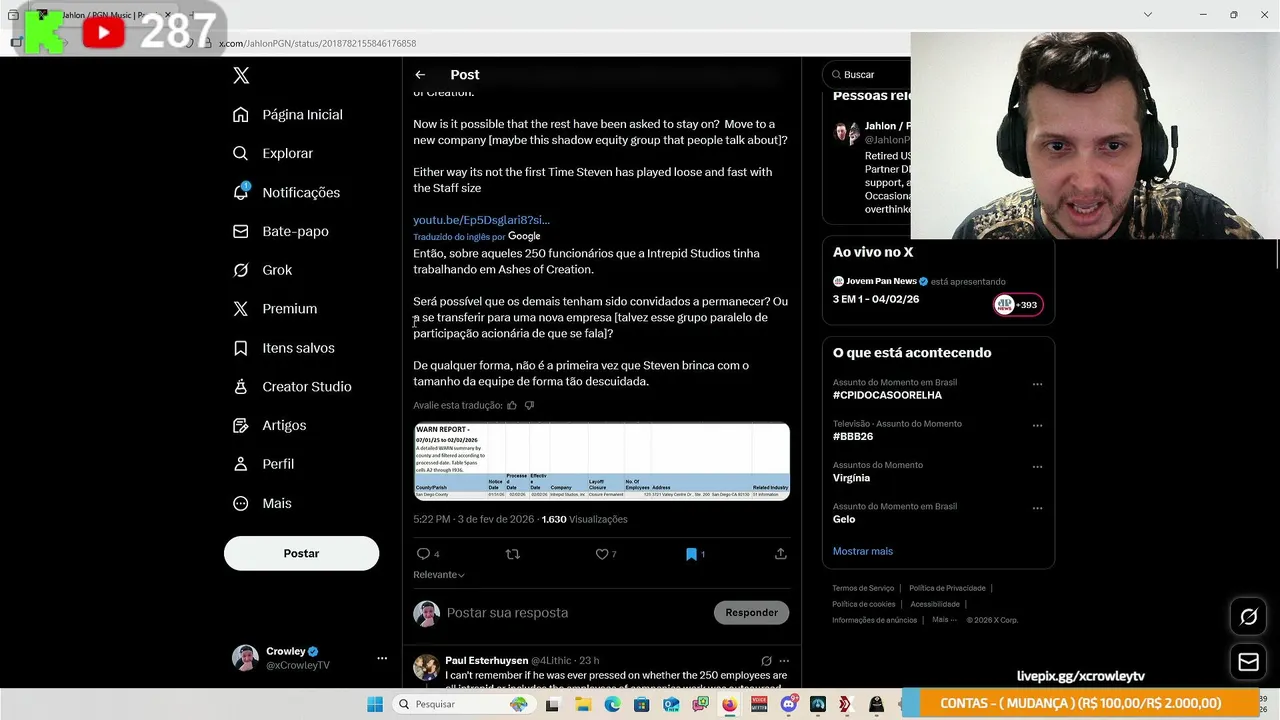
Task: Open the Perfil page
Action: [264, 464]
